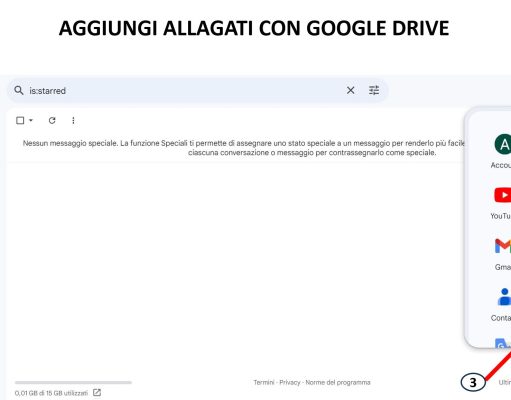Click the 0,01 GB di 15 GB utilizzati text

[51, 393]
